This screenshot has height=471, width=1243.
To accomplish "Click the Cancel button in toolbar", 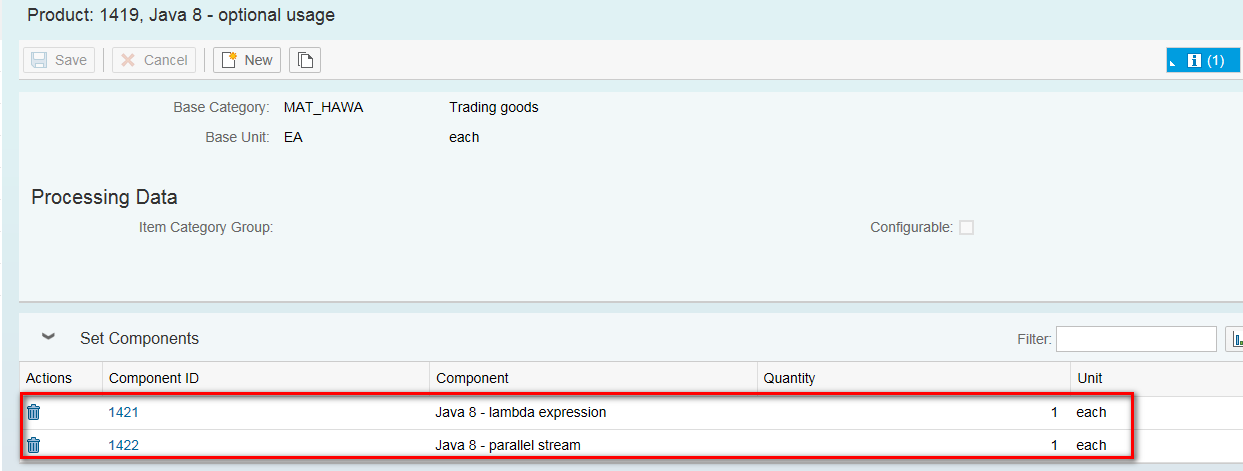I will coord(154,60).
